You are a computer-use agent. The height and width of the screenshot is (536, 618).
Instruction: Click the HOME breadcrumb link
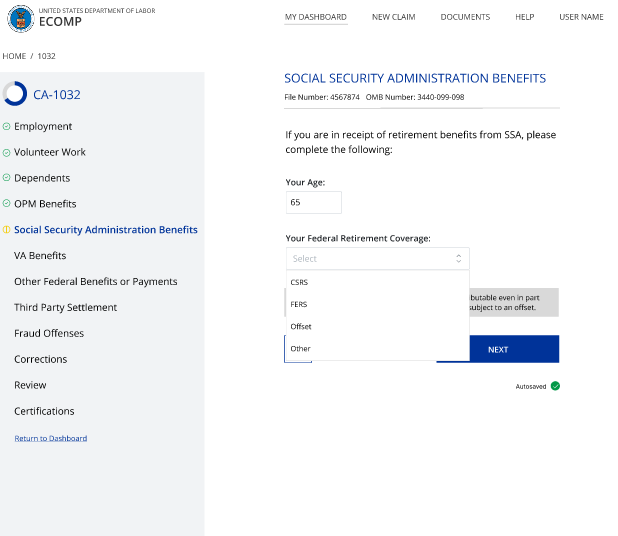tap(14, 56)
